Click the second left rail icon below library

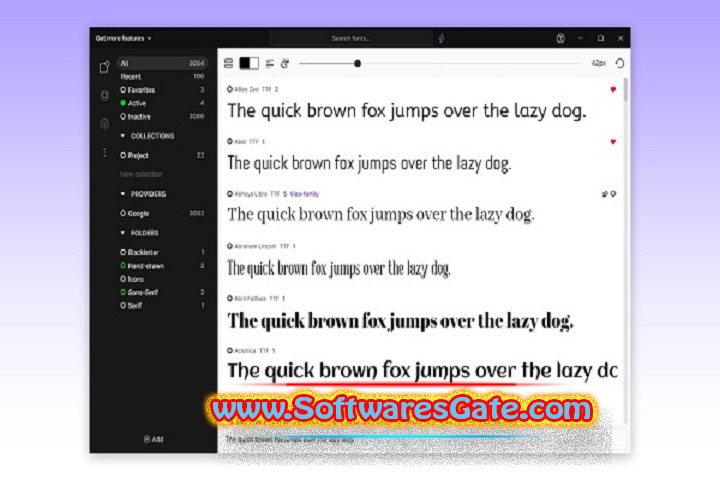105,95
